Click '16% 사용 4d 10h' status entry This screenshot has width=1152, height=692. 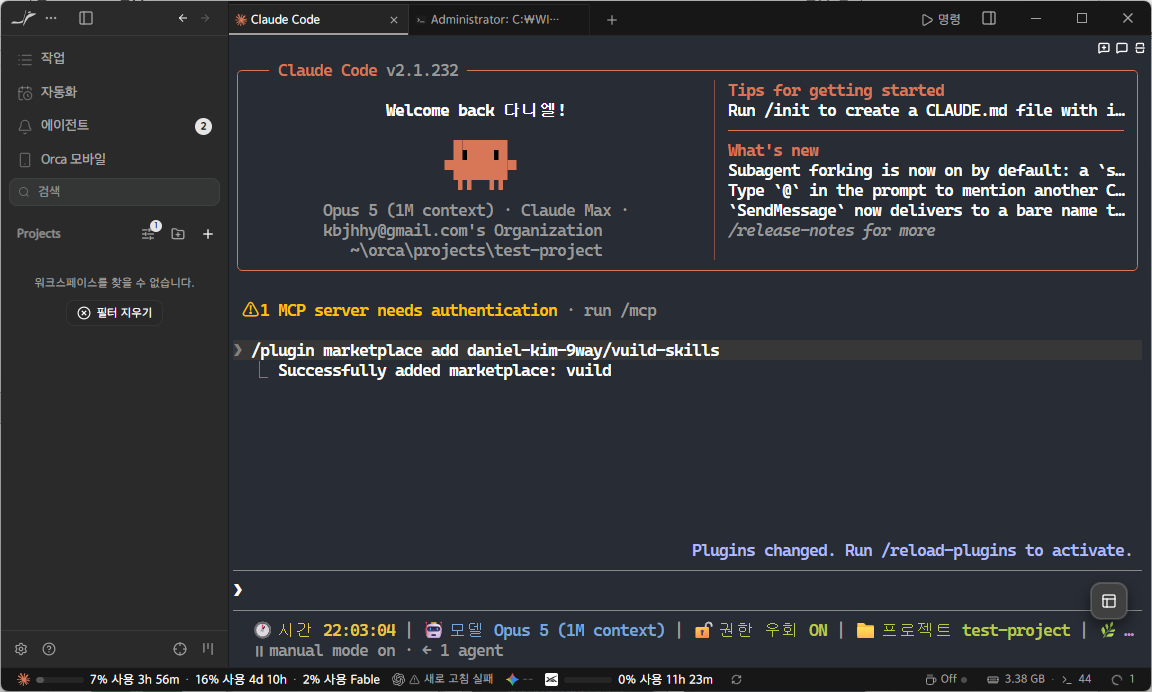point(241,680)
